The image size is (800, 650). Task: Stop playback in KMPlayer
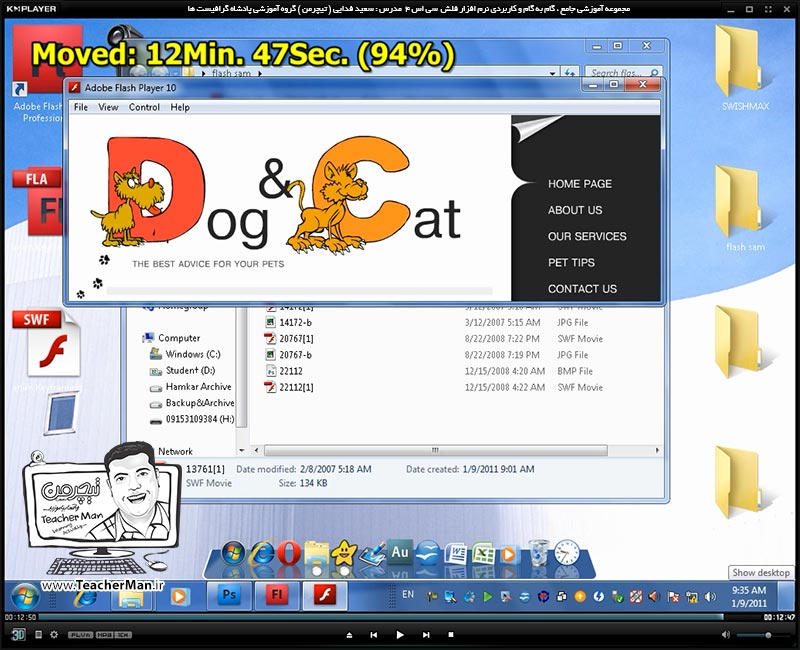click(x=451, y=635)
